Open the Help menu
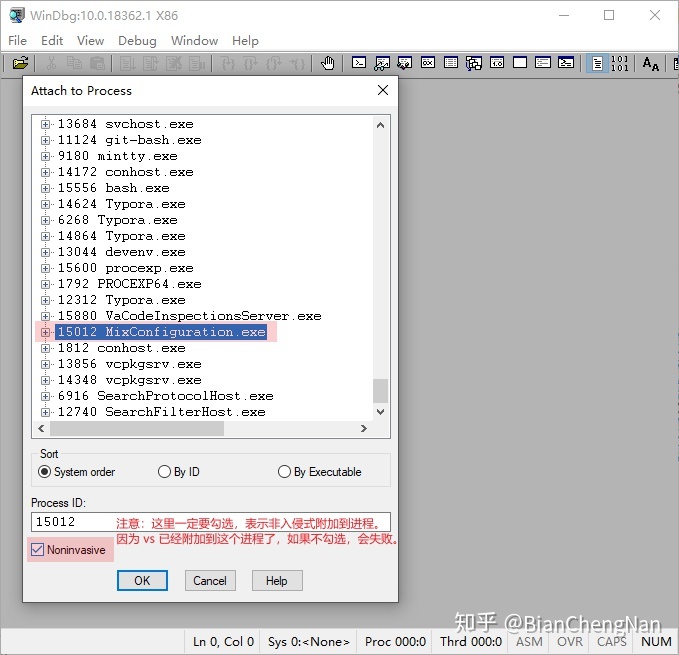This screenshot has width=679, height=655. coord(245,41)
